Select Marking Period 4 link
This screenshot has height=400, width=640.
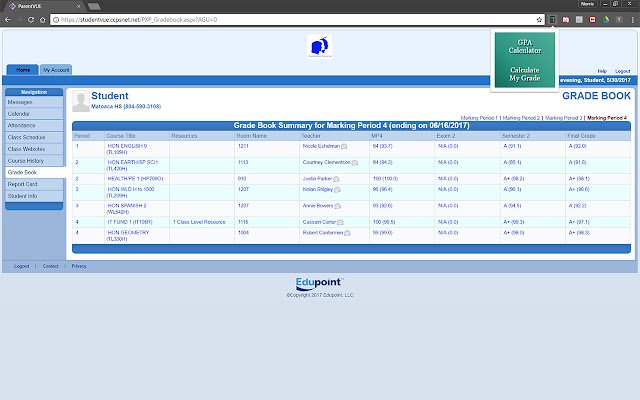pyautogui.click(x=607, y=118)
